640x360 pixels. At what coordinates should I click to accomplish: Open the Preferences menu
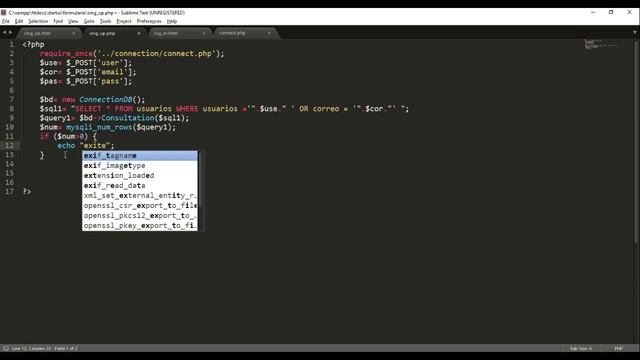click(149, 21)
